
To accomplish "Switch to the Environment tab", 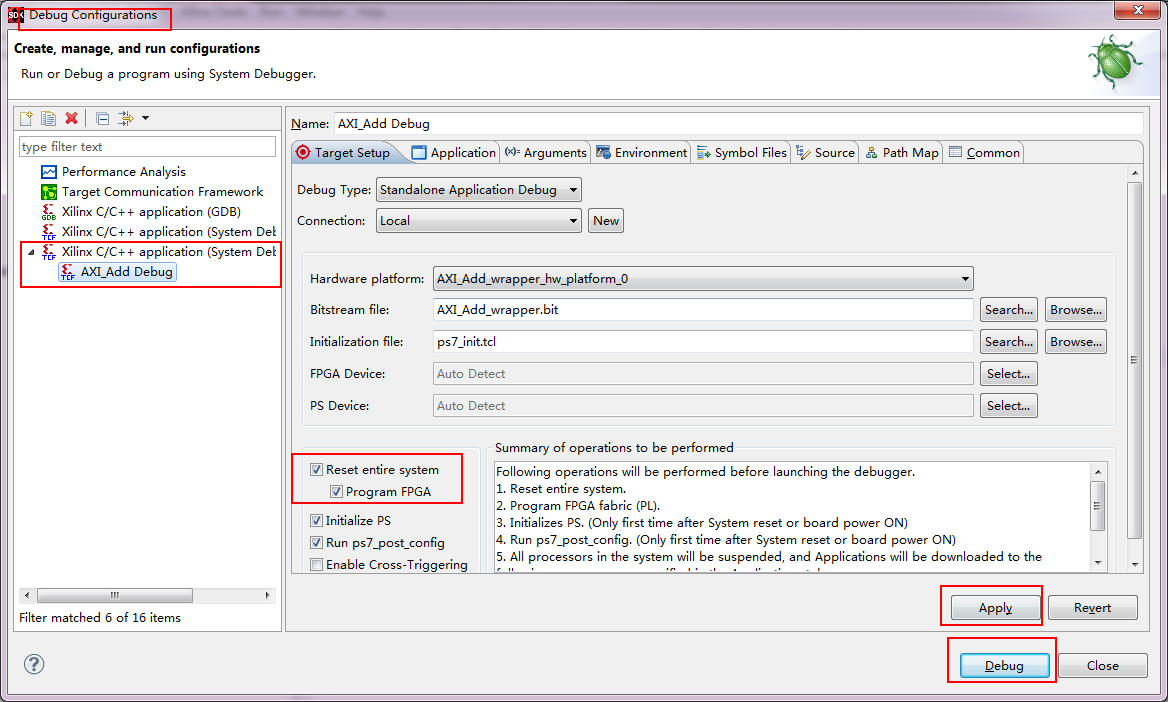I will click(641, 153).
